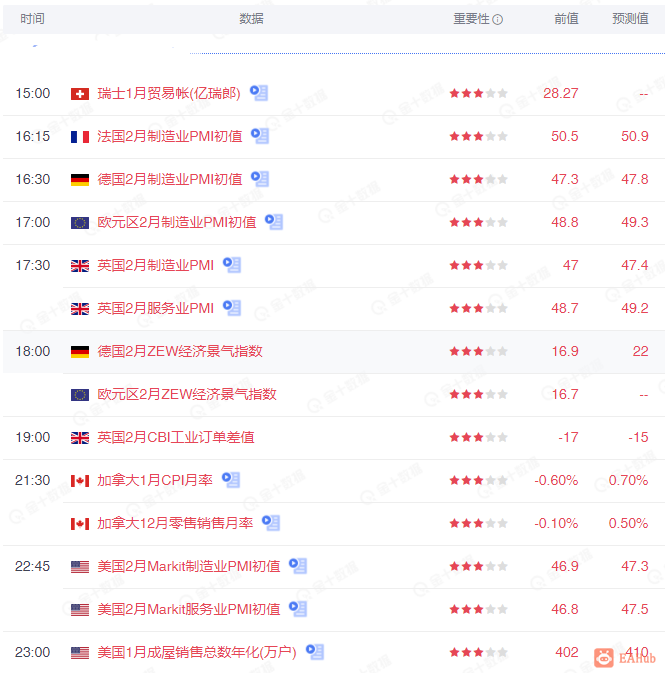This screenshot has width=665, height=673.
Task: Open 瑞士1月贸易帐(亿瑞郎) data link
Action: click(169, 93)
